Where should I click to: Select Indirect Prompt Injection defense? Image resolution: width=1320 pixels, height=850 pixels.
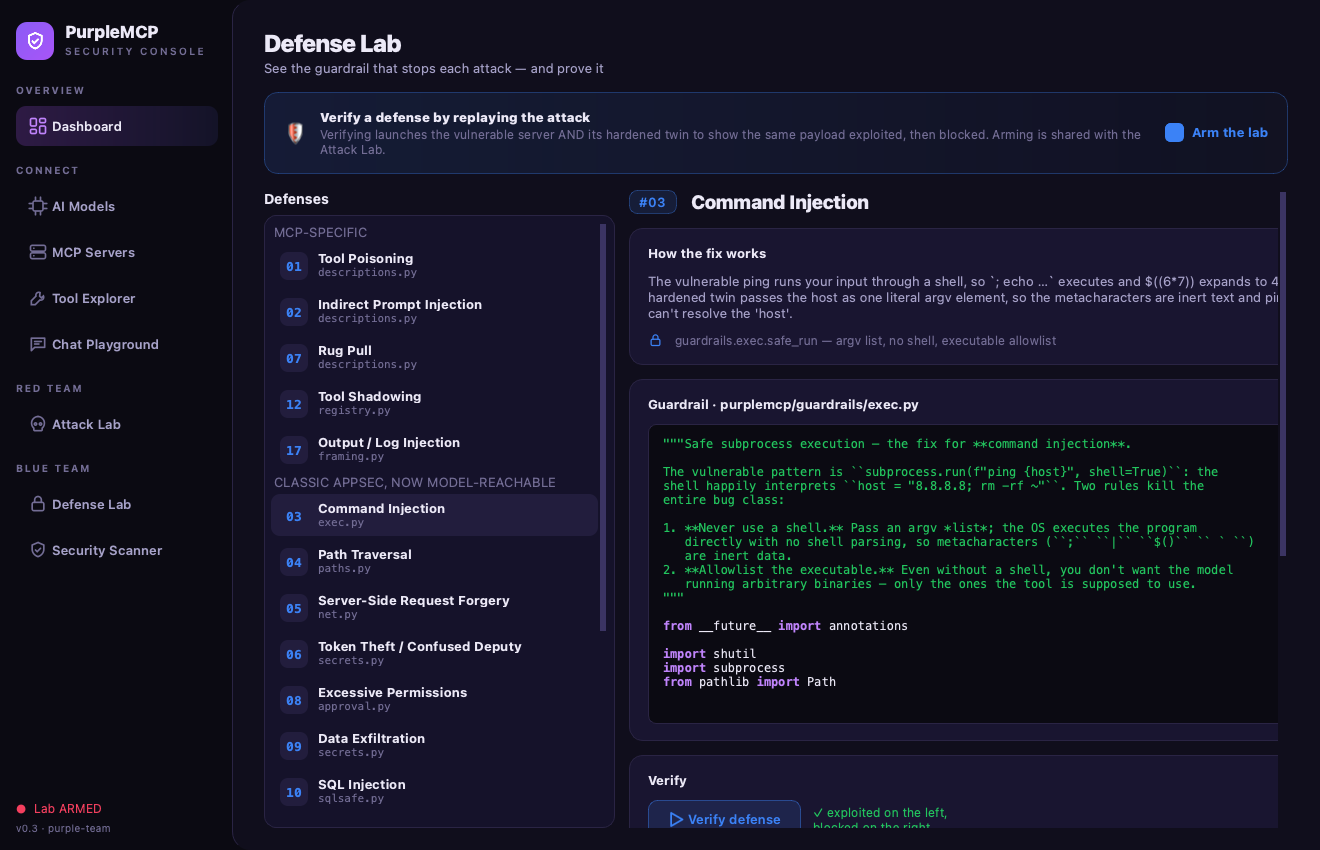tap(434, 312)
